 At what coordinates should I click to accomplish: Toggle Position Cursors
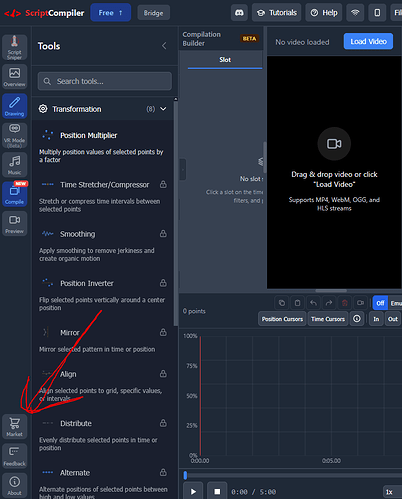pos(282,319)
